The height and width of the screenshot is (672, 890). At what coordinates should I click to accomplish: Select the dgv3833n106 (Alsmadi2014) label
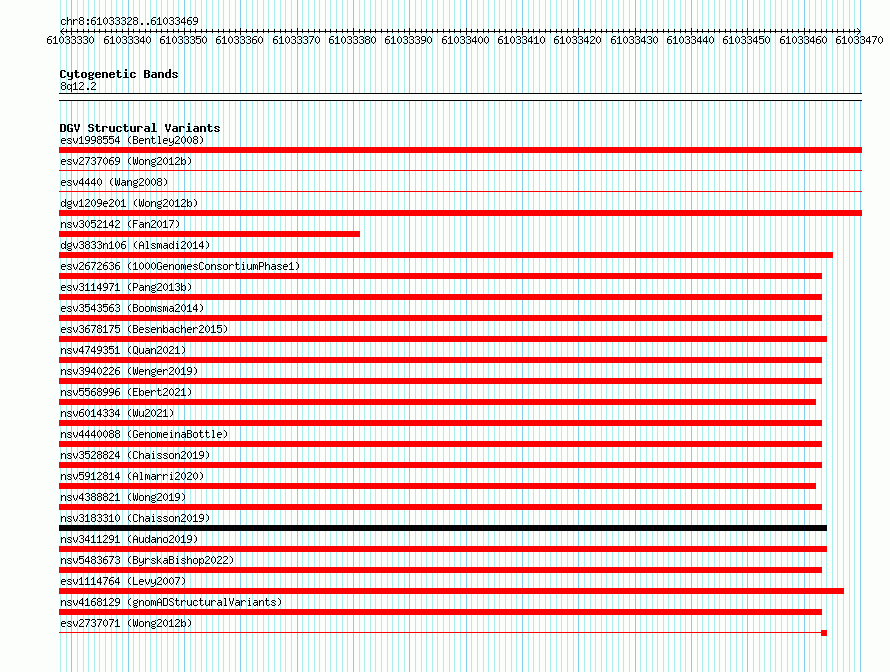pyautogui.click(x=135, y=245)
